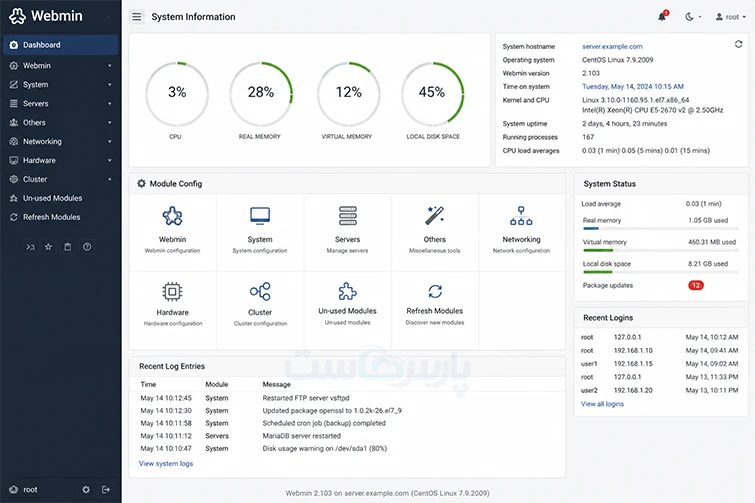Expand the Hardware sidebar menu
The image size is (755, 503).
tap(60, 160)
